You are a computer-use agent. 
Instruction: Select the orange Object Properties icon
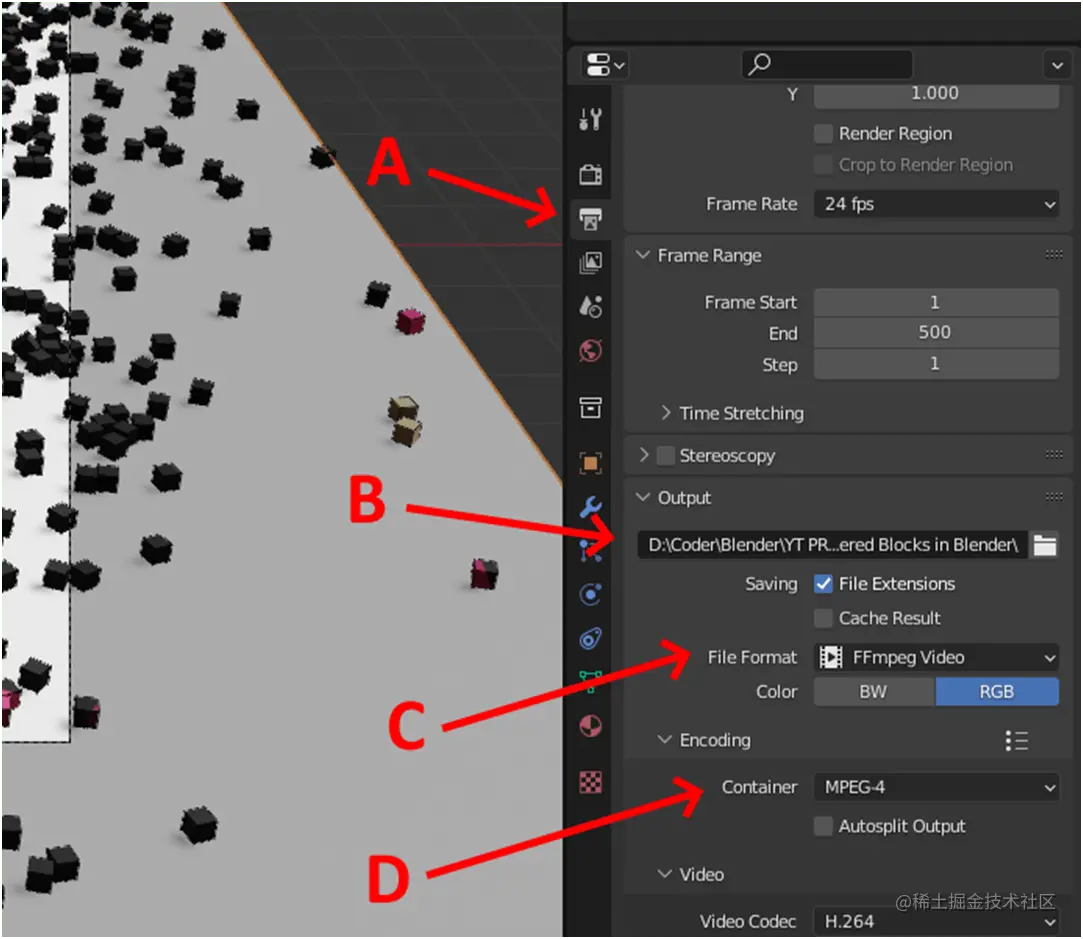coord(590,463)
